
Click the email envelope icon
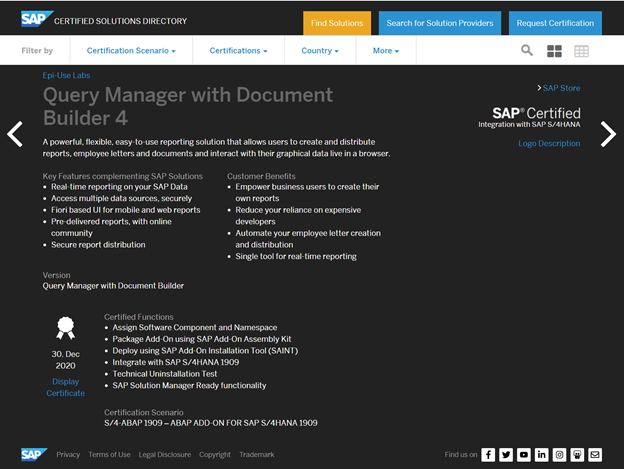595,455
